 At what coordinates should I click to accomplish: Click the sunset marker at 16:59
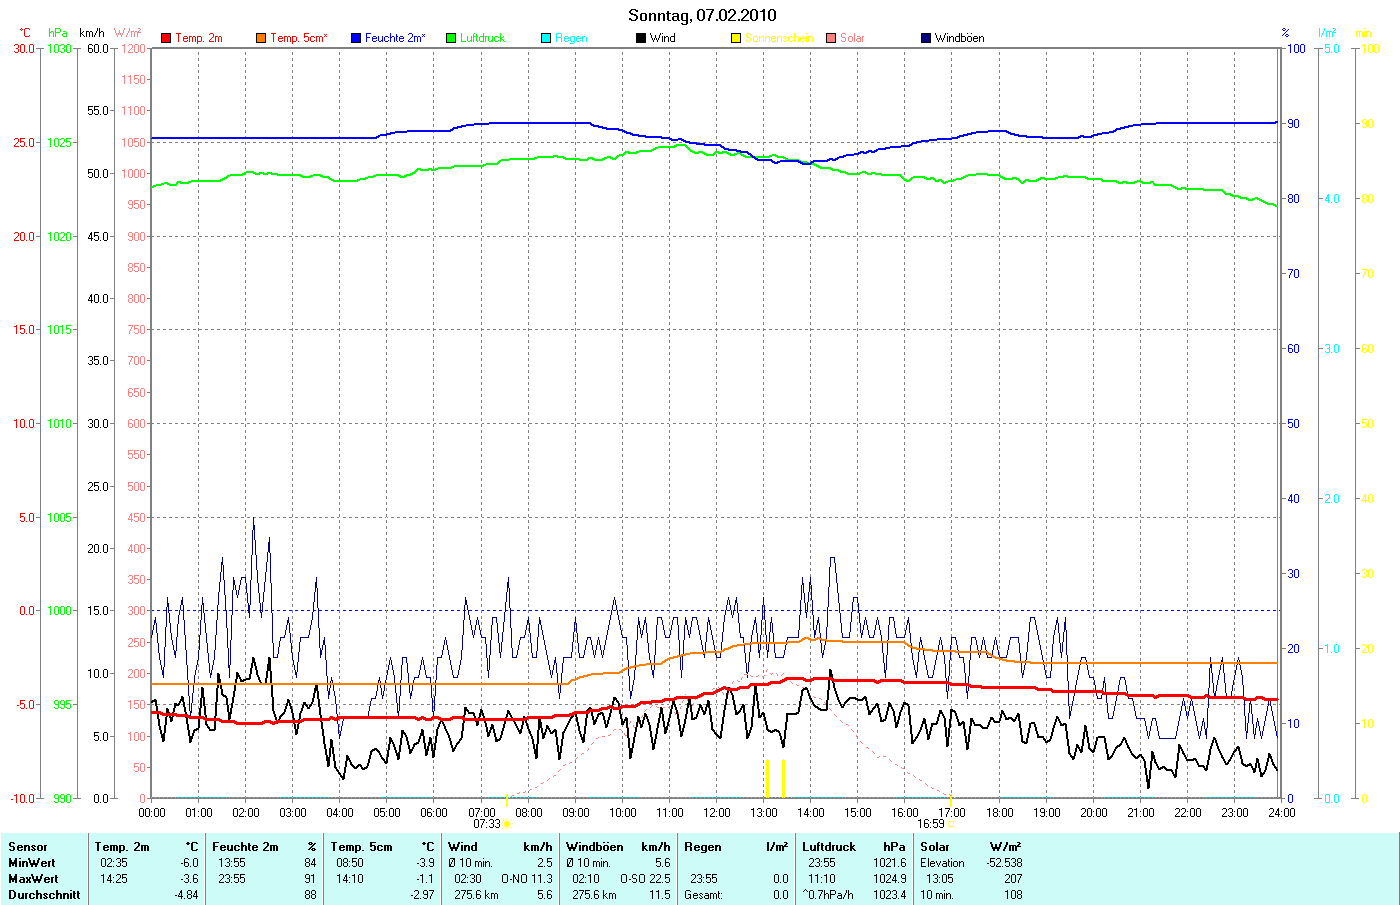pyautogui.click(x=950, y=824)
